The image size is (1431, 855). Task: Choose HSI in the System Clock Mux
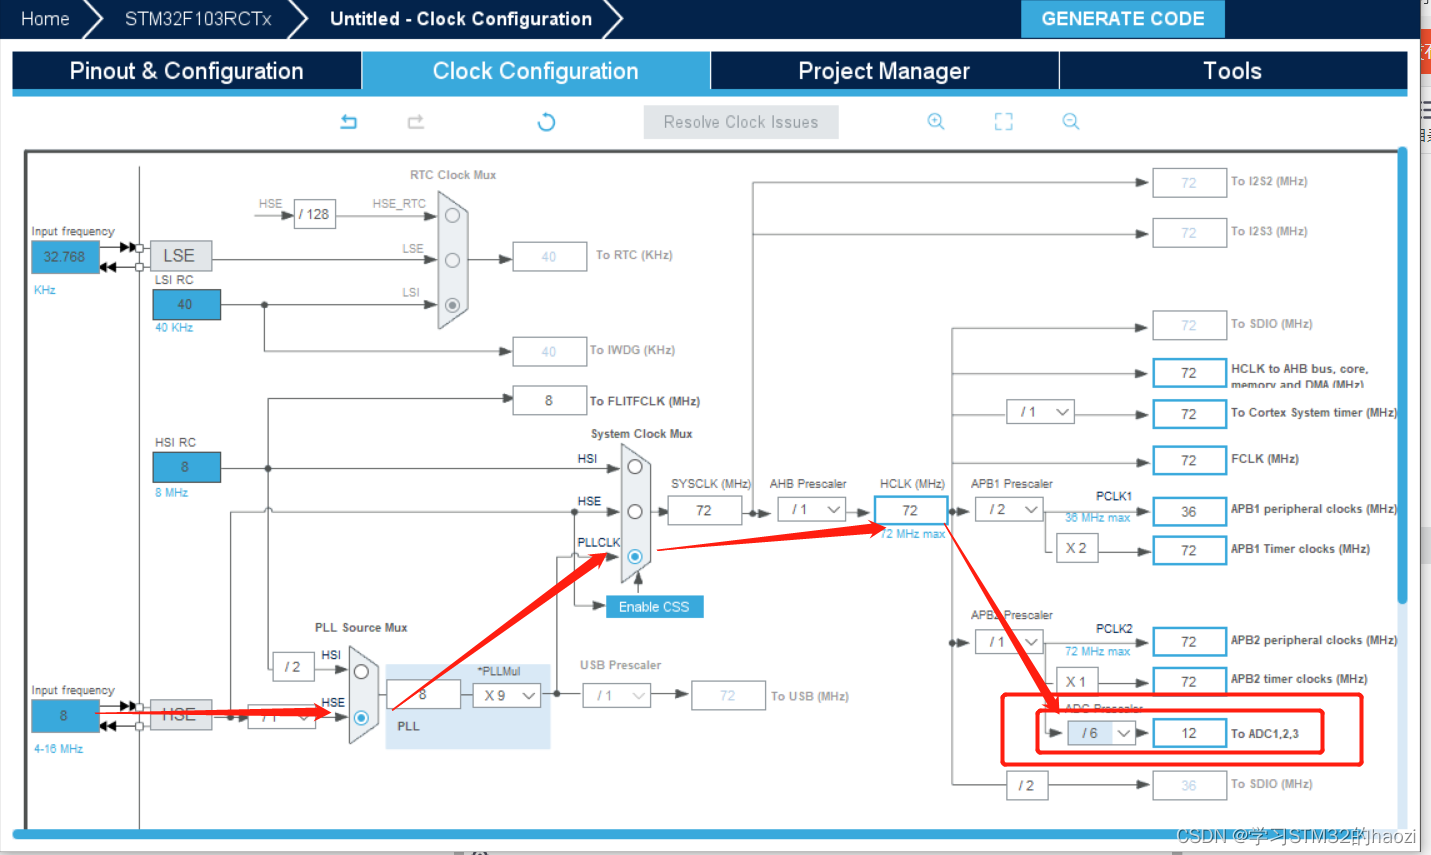635,467
